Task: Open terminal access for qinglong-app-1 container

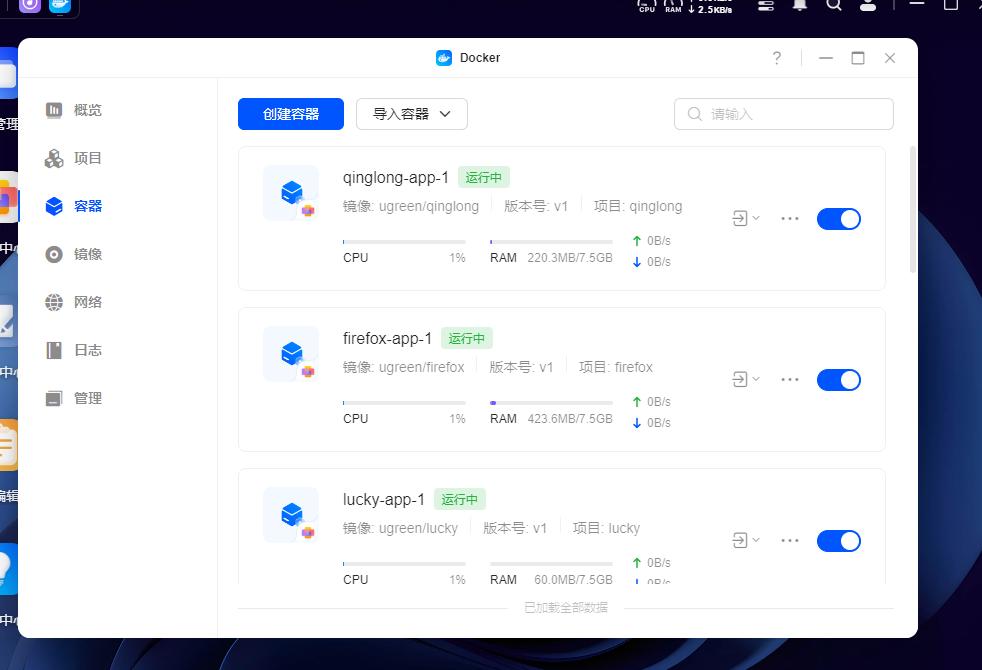Action: (x=740, y=218)
